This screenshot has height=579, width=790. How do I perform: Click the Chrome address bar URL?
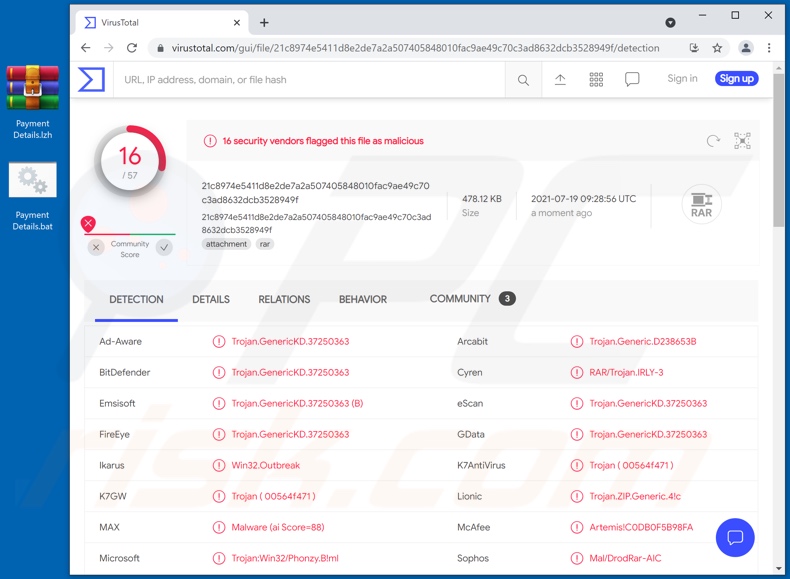tap(415, 48)
